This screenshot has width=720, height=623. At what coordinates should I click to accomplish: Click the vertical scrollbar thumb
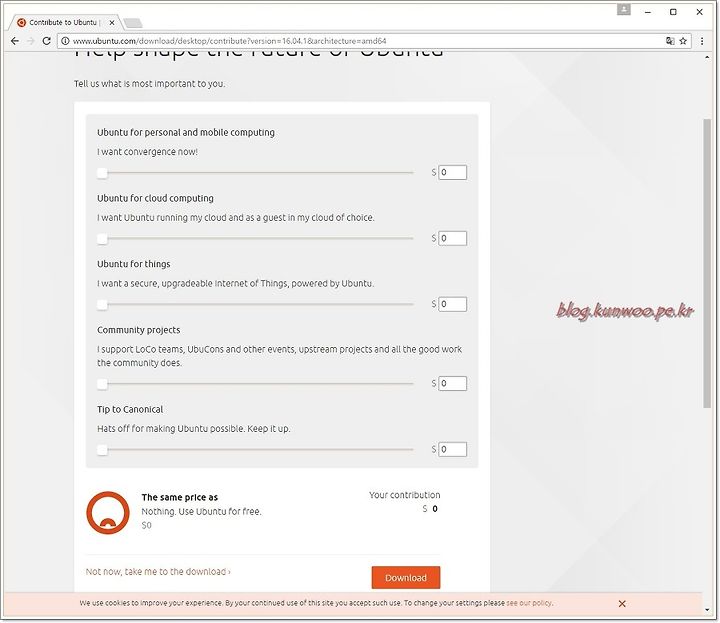click(707, 263)
